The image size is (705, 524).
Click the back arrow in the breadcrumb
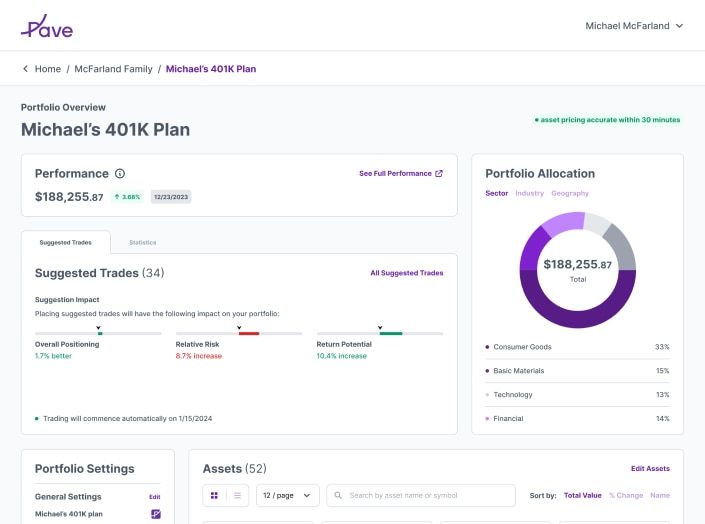click(x=25, y=69)
